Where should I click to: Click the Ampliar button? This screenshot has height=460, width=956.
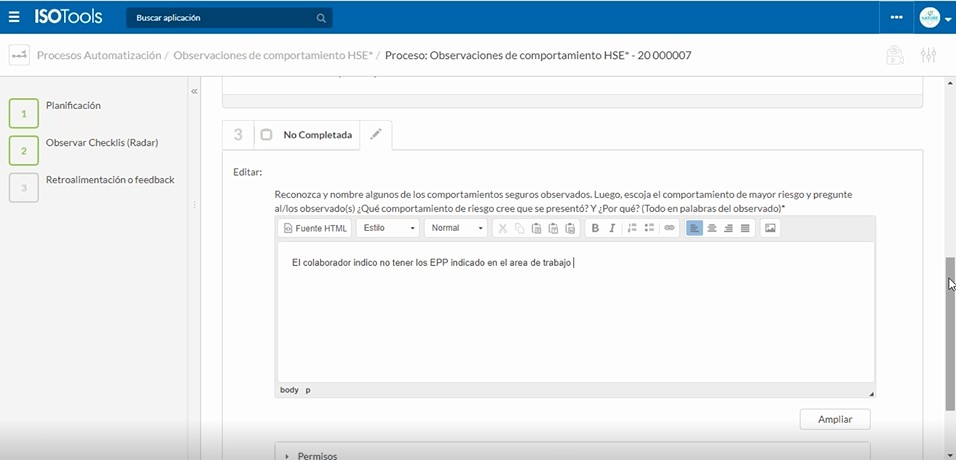(835, 419)
